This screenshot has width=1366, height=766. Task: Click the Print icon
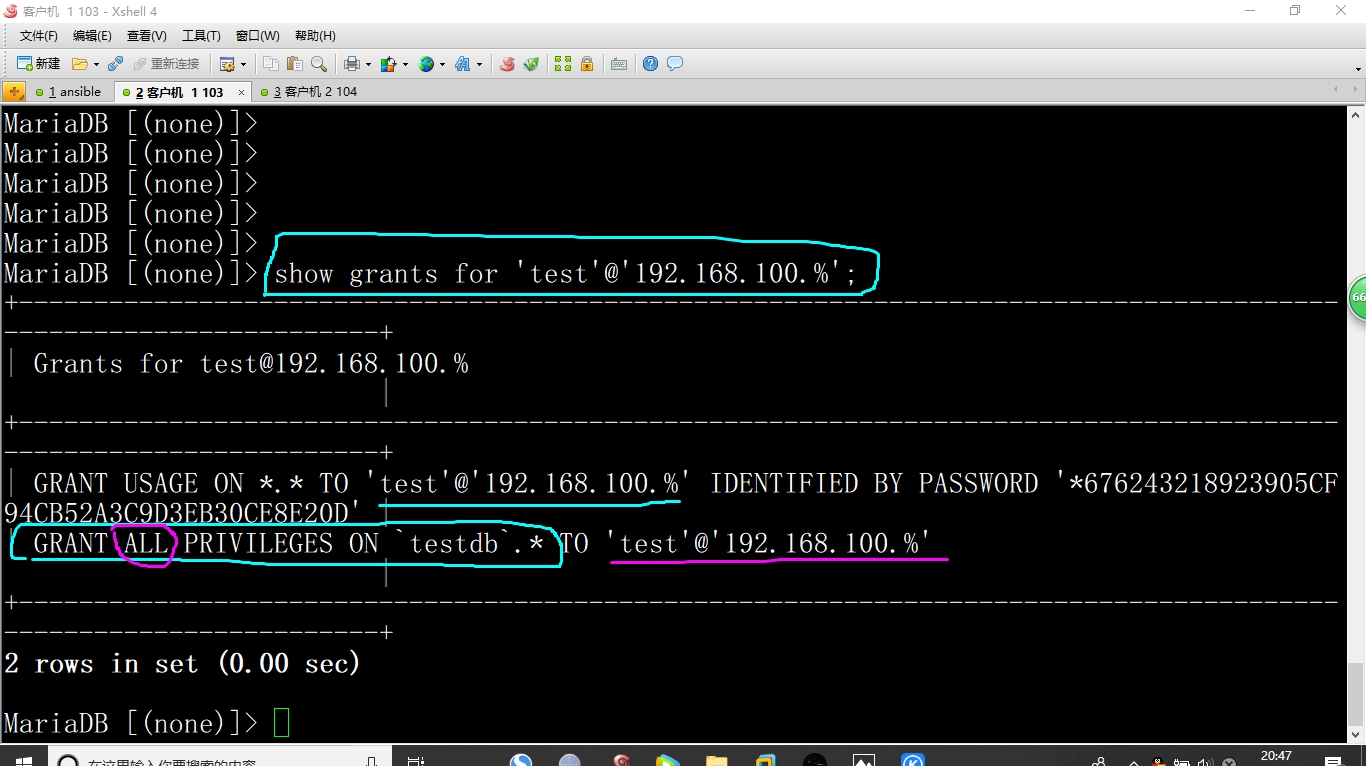click(352, 64)
